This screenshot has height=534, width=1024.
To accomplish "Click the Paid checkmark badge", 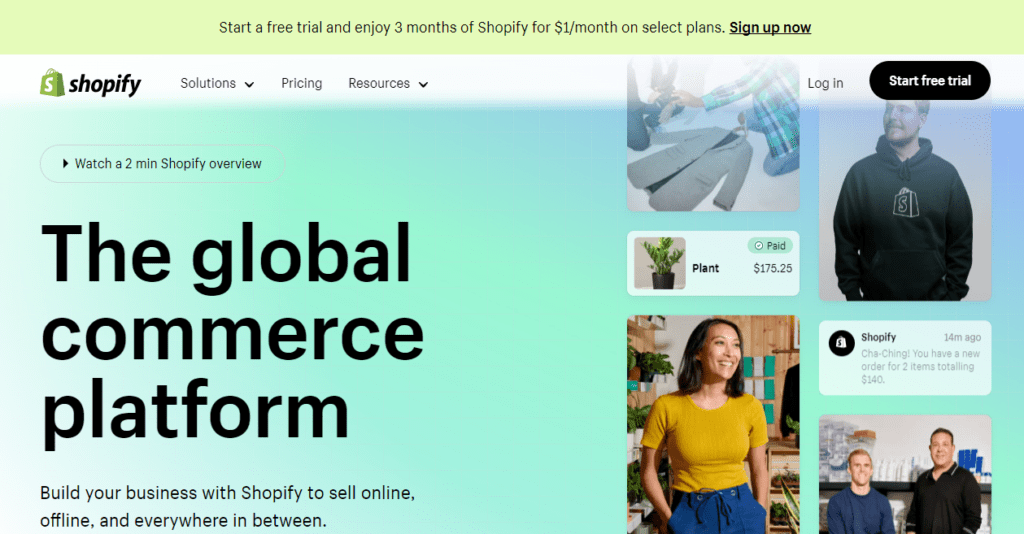I will [770, 246].
